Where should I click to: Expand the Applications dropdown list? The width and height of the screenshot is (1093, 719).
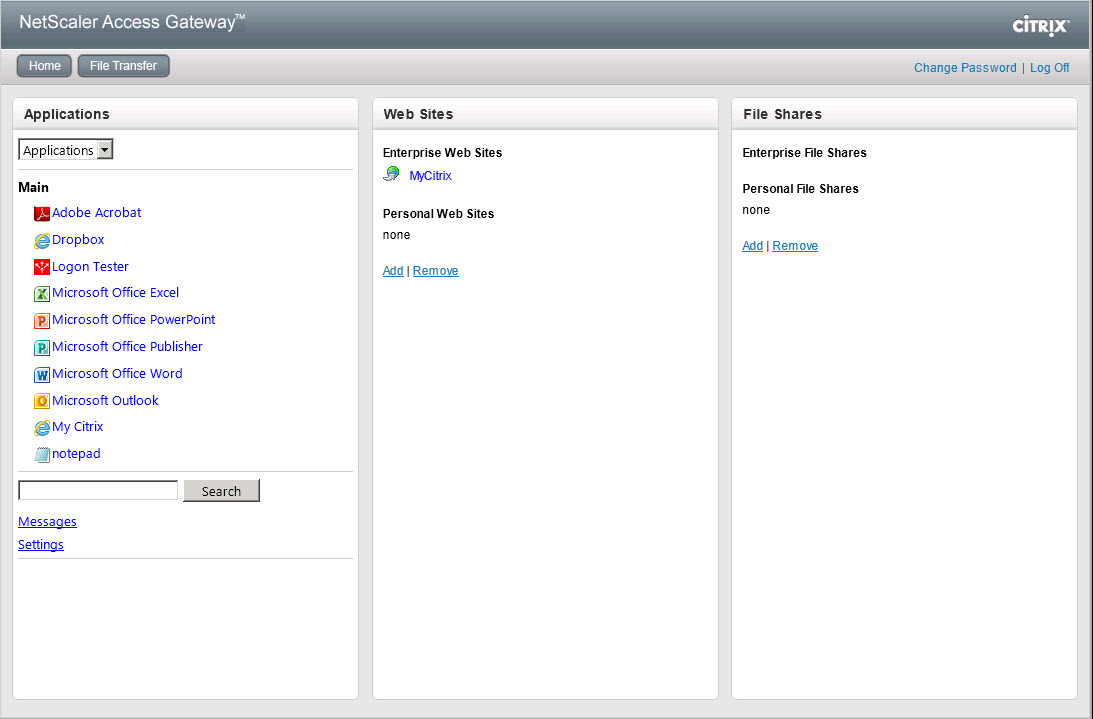(105, 150)
